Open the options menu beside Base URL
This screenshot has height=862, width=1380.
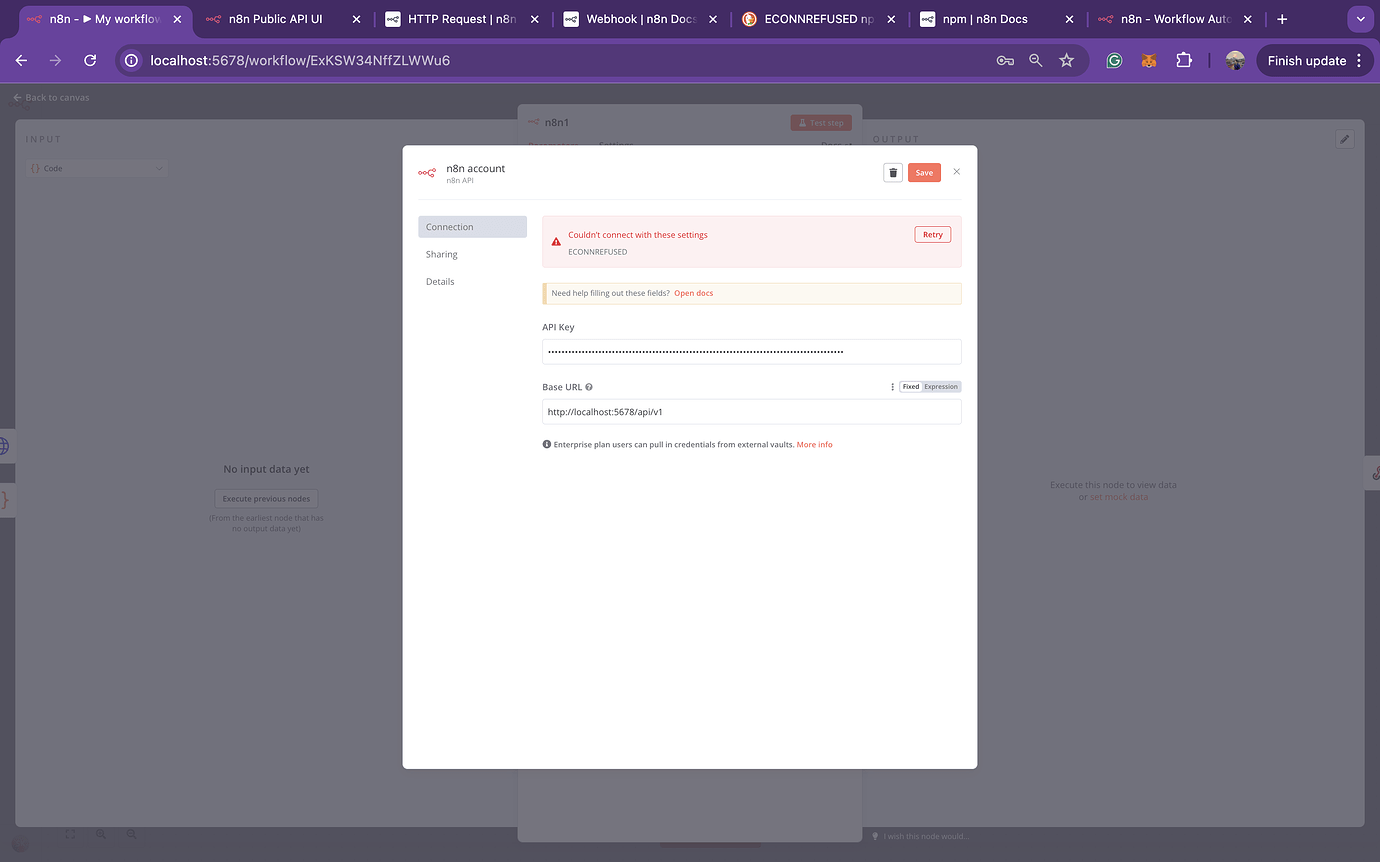click(892, 386)
